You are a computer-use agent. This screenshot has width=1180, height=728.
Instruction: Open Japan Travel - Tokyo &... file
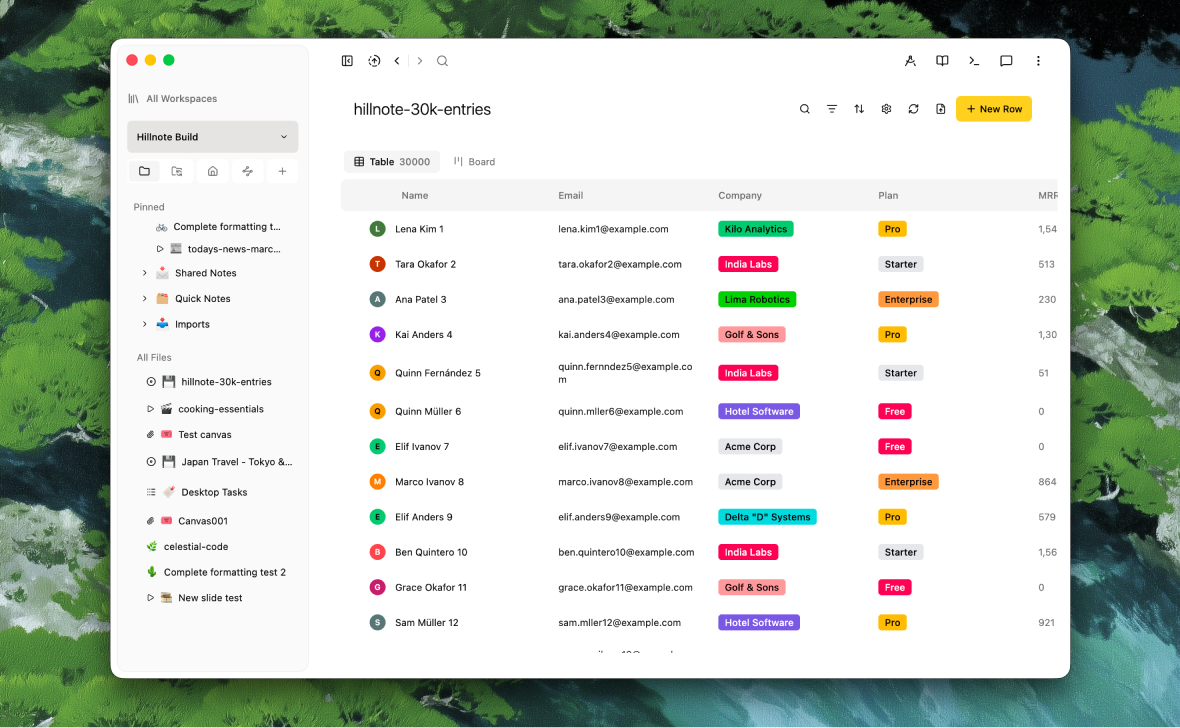pos(237,462)
